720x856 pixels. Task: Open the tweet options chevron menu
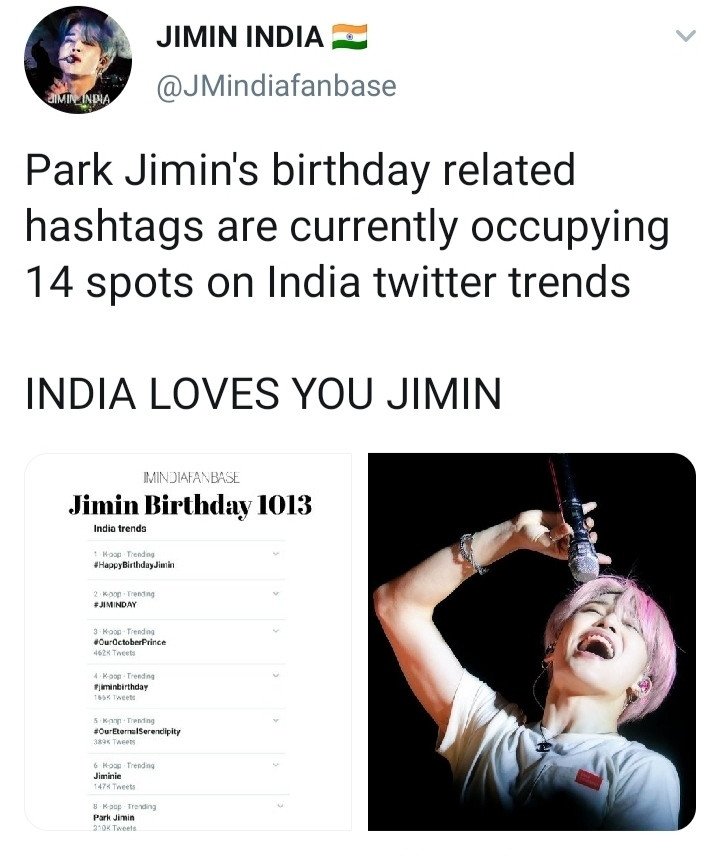click(x=685, y=36)
